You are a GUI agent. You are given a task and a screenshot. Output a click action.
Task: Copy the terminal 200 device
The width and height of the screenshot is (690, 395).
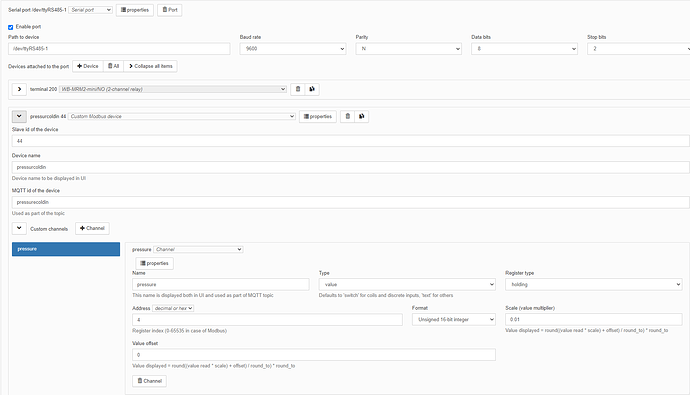point(312,89)
